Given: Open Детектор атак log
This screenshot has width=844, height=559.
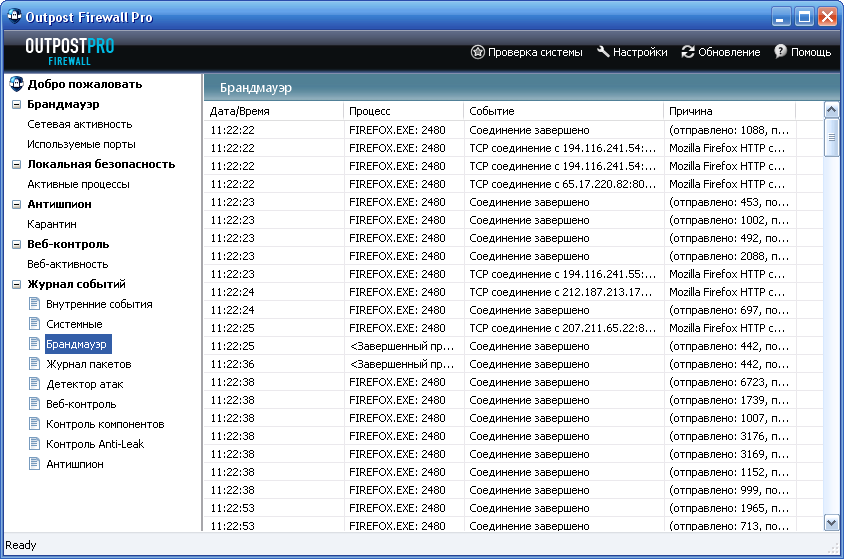Looking at the screenshot, I should pos(85,384).
